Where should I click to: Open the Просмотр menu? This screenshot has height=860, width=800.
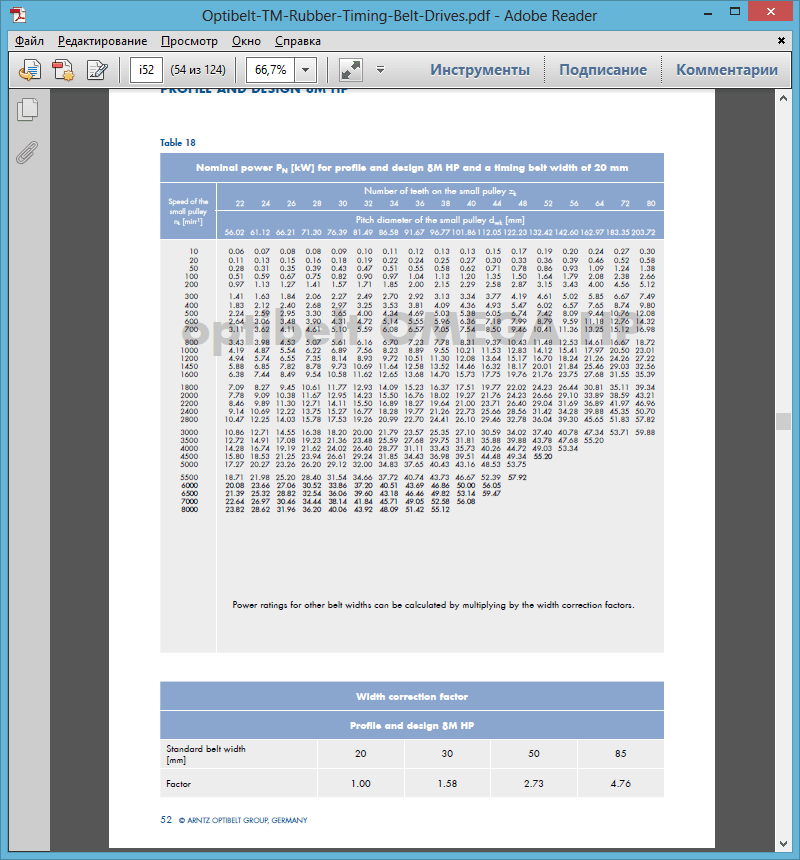click(189, 41)
